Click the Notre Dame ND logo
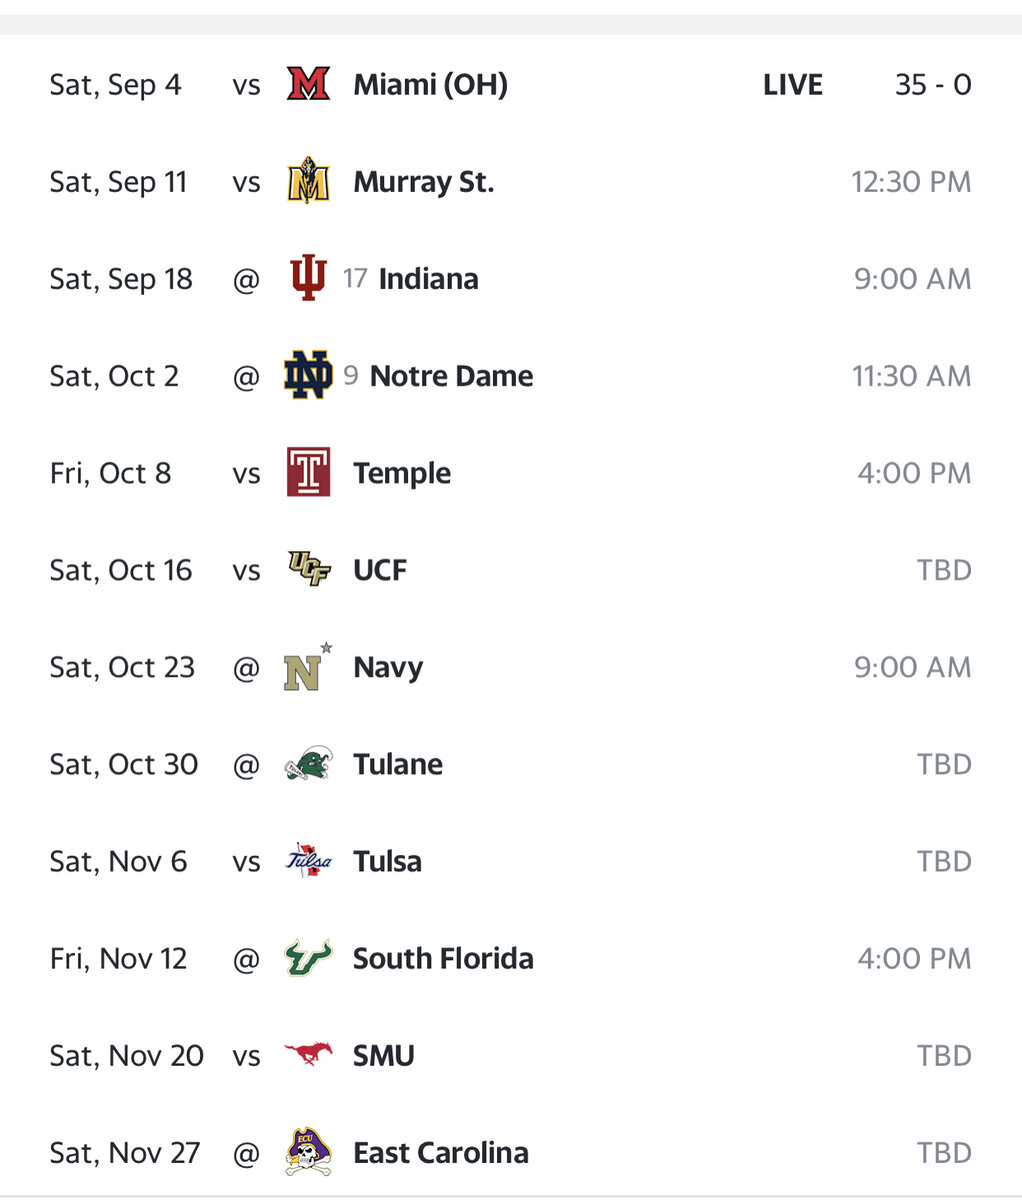This screenshot has width=1022, height=1200. [x=308, y=376]
